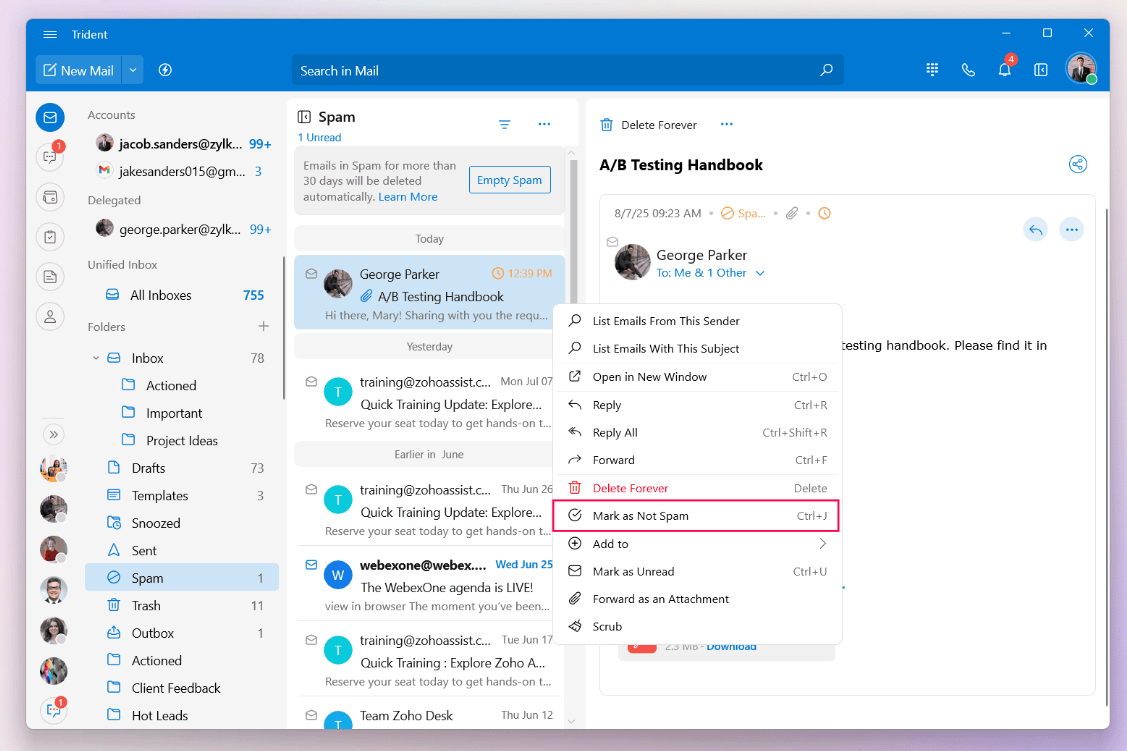Screen dimensions: 1127x751
Task: Toggle the side panel layout icon
Action: tap(1041, 70)
